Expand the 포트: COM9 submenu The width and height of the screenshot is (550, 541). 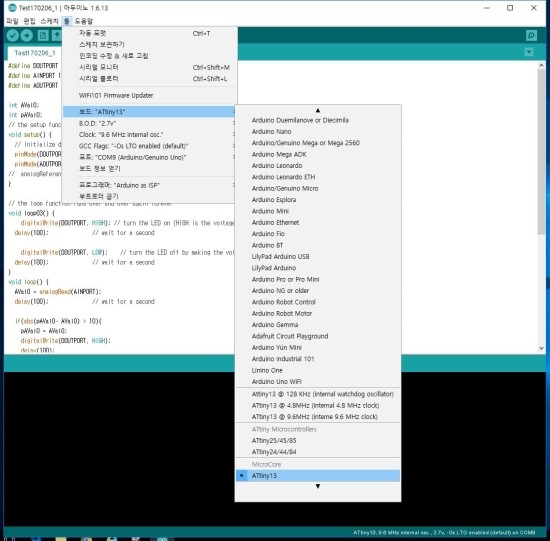point(150,157)
